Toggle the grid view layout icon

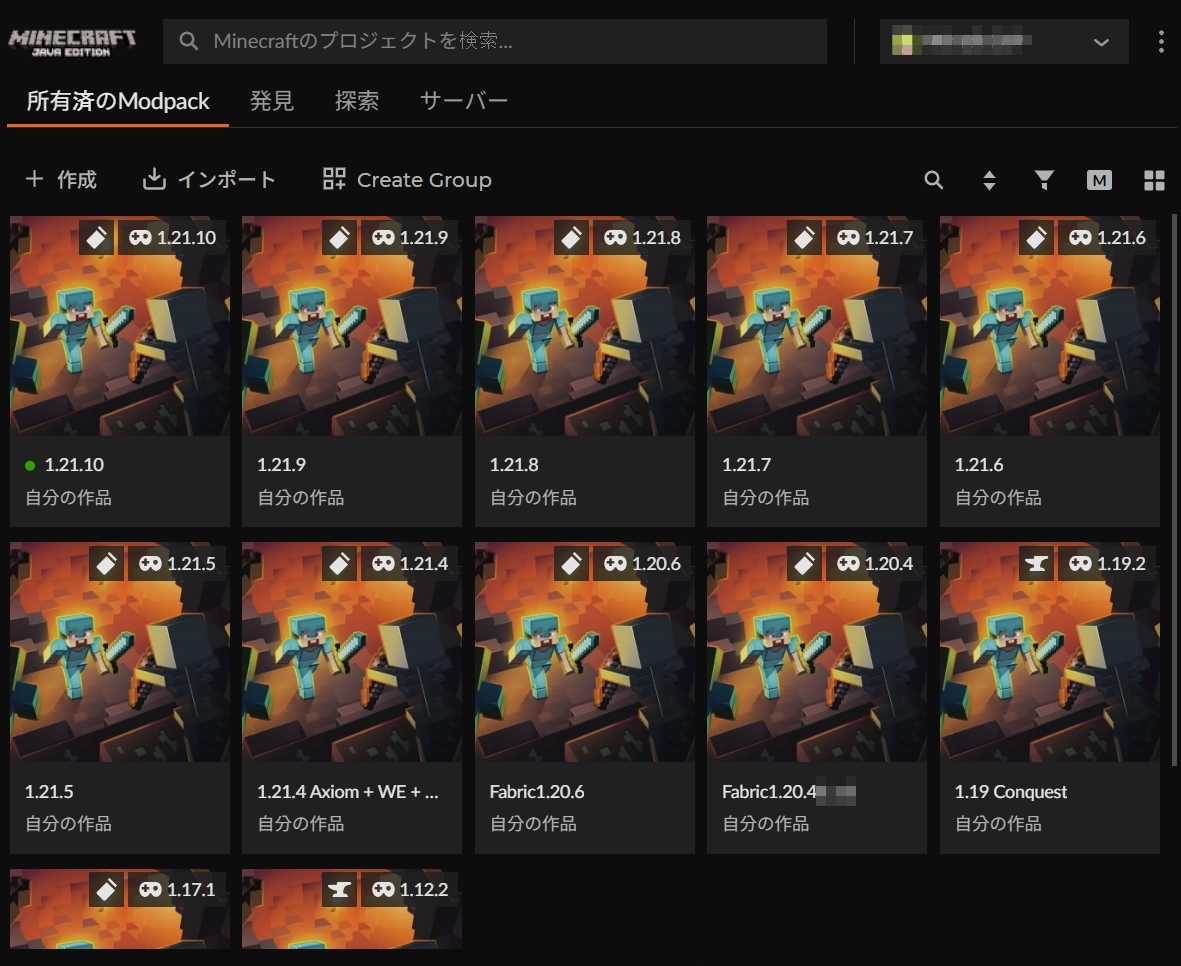pyautogui.click(x=1154, y=180)
